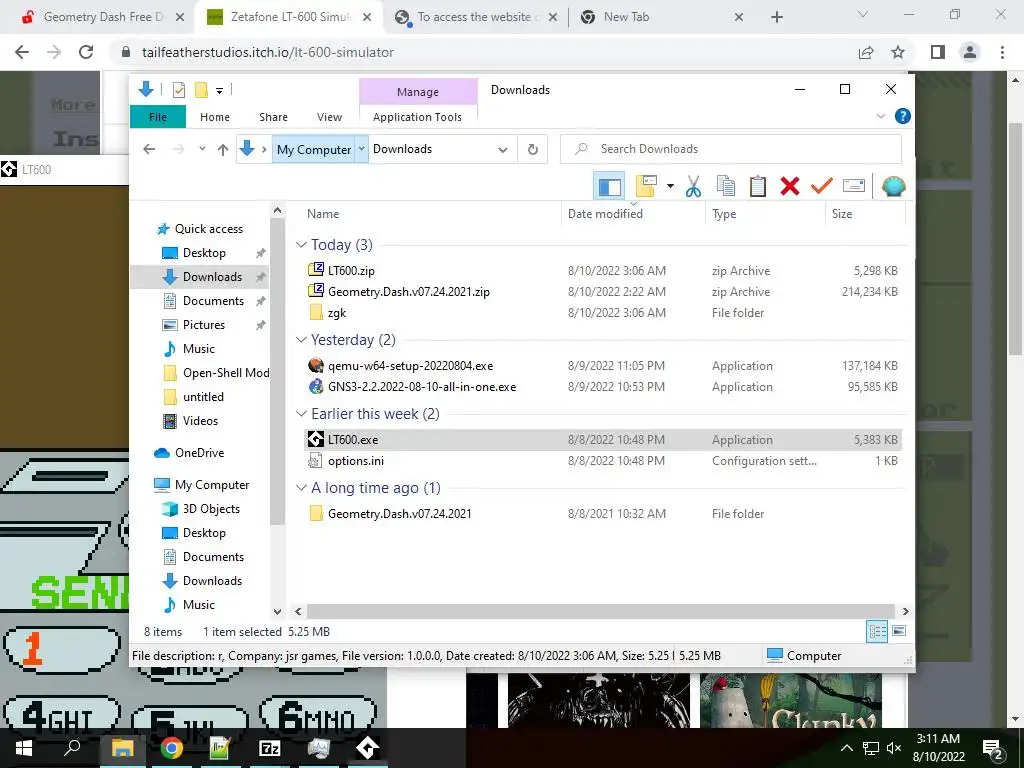Viewport: 1024px width, 768px height.
Task: Open the View ribbon tab
Action: (329, 117)
